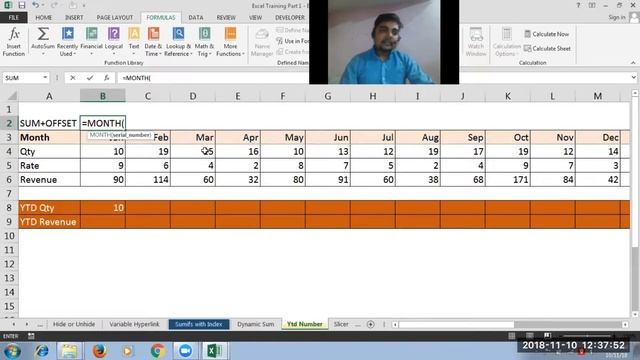The image size is (640, 360).
Task: Expand the formula bar
Action: pyautogui.click(x=633, y=78)
